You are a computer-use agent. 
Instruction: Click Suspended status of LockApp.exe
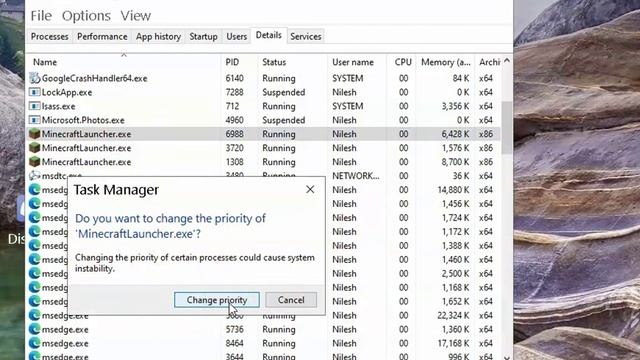tap(284, 92)
